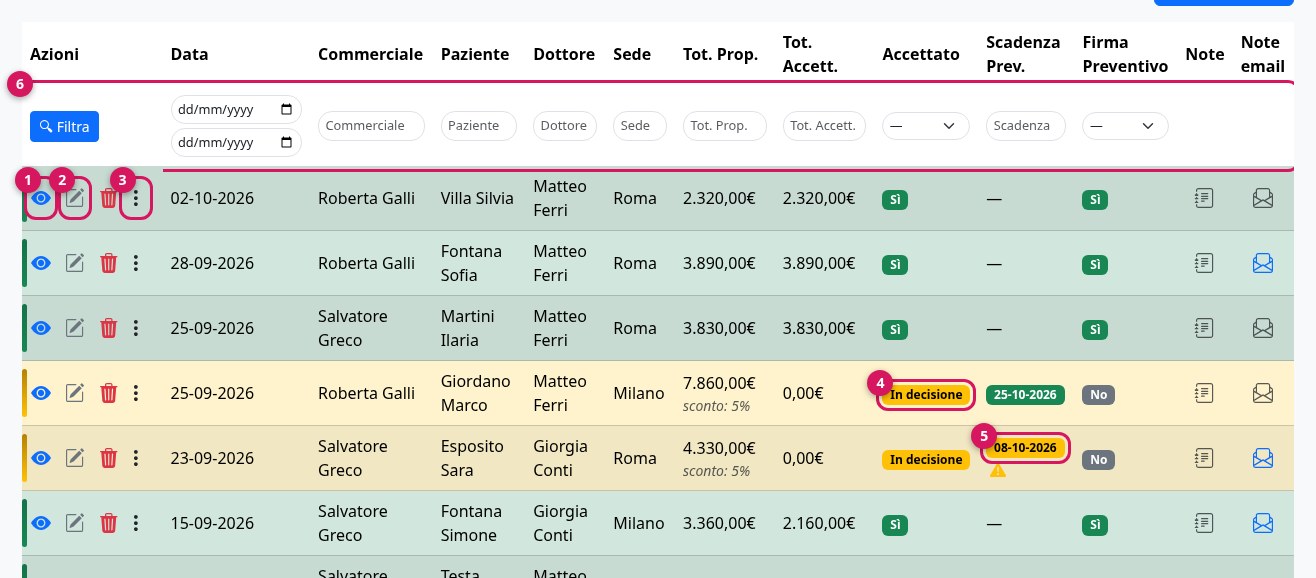Open more-actions menu for Martini Ilaria row
Image resolution: width=1316 pixels, height=578 pixels.
(136, 328)
